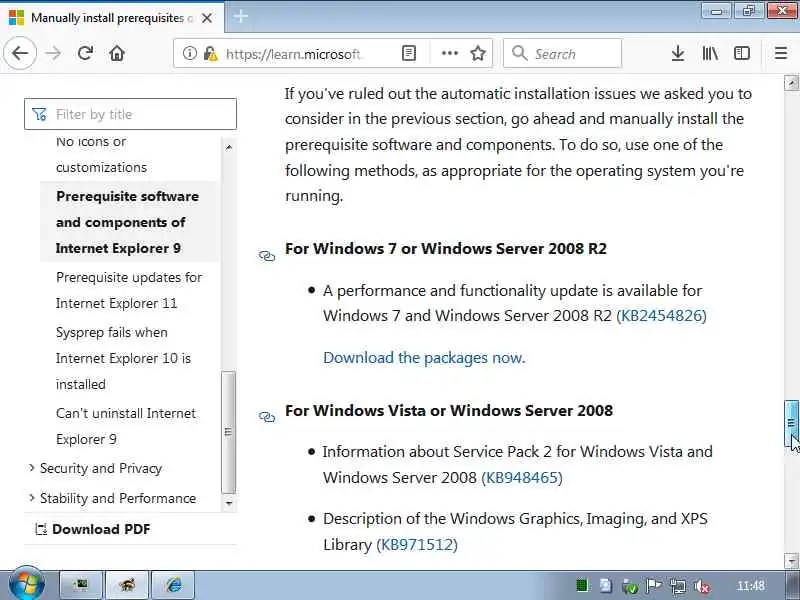This screenshot has width=800, height=600.
Task: Click the address bar URL
Action: coord(293,54)
